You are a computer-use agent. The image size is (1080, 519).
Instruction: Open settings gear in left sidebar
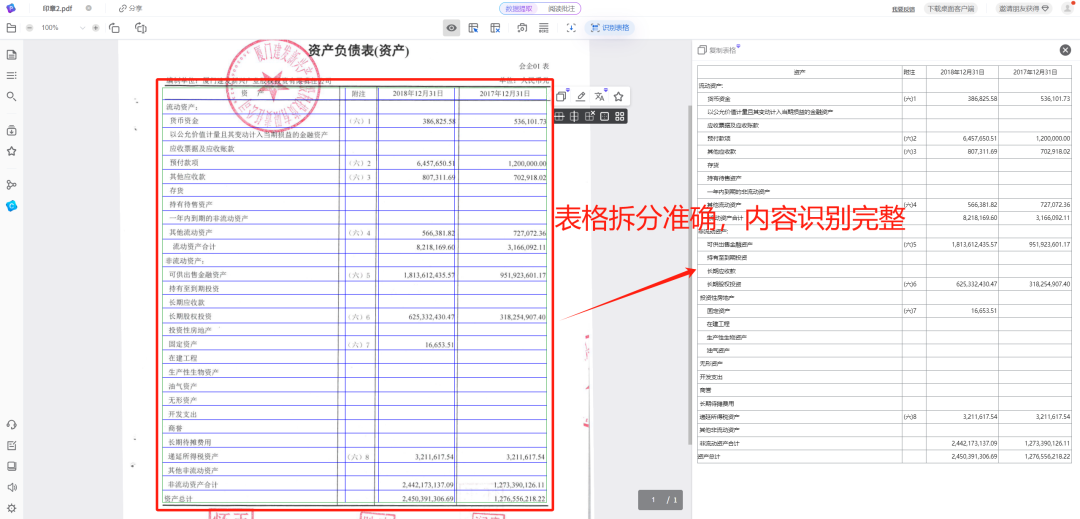point(11,509)
